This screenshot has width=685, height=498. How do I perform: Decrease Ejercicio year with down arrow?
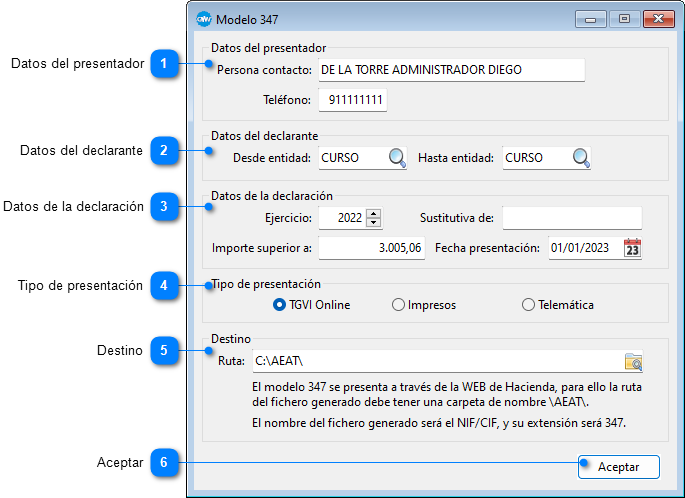(x=373, y=223)
